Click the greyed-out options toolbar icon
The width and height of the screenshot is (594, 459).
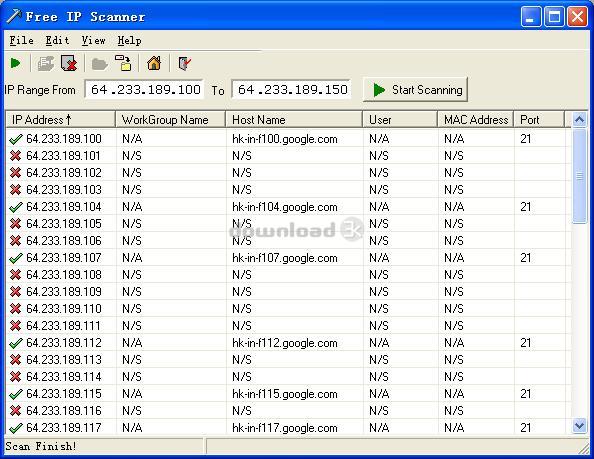tap(46, 64)
